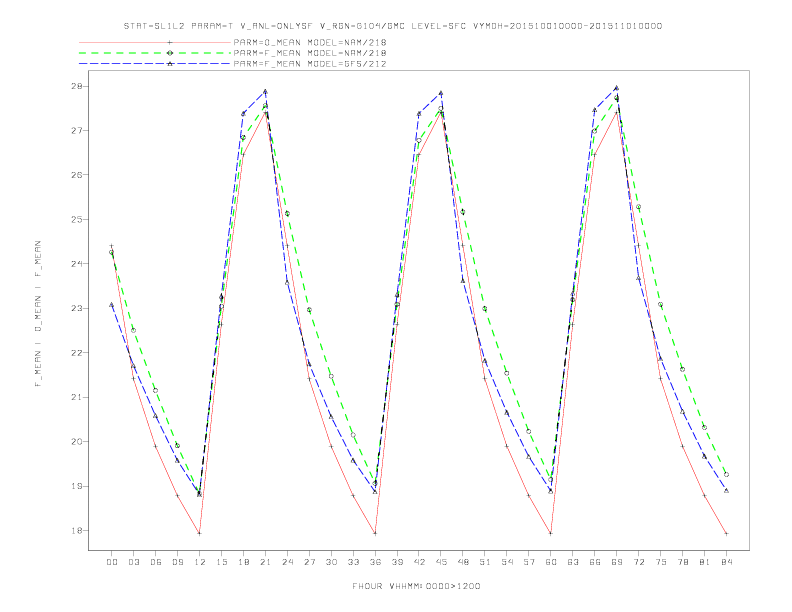Click the y-axis tick label 20
Image resolution: width=792 pixels, height=612 pixels.
click(78, 442)
